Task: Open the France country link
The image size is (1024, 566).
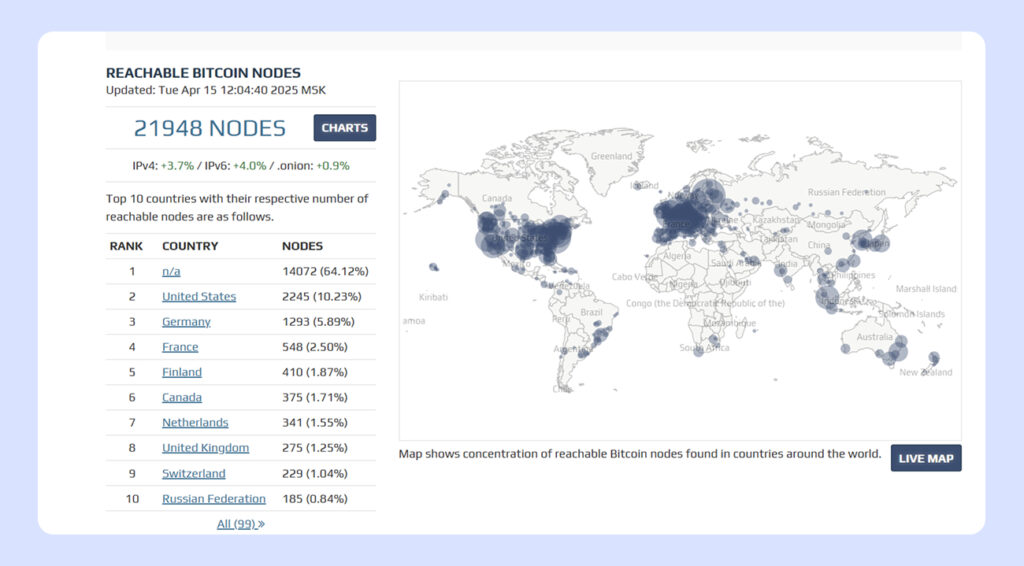Action: 180,347
